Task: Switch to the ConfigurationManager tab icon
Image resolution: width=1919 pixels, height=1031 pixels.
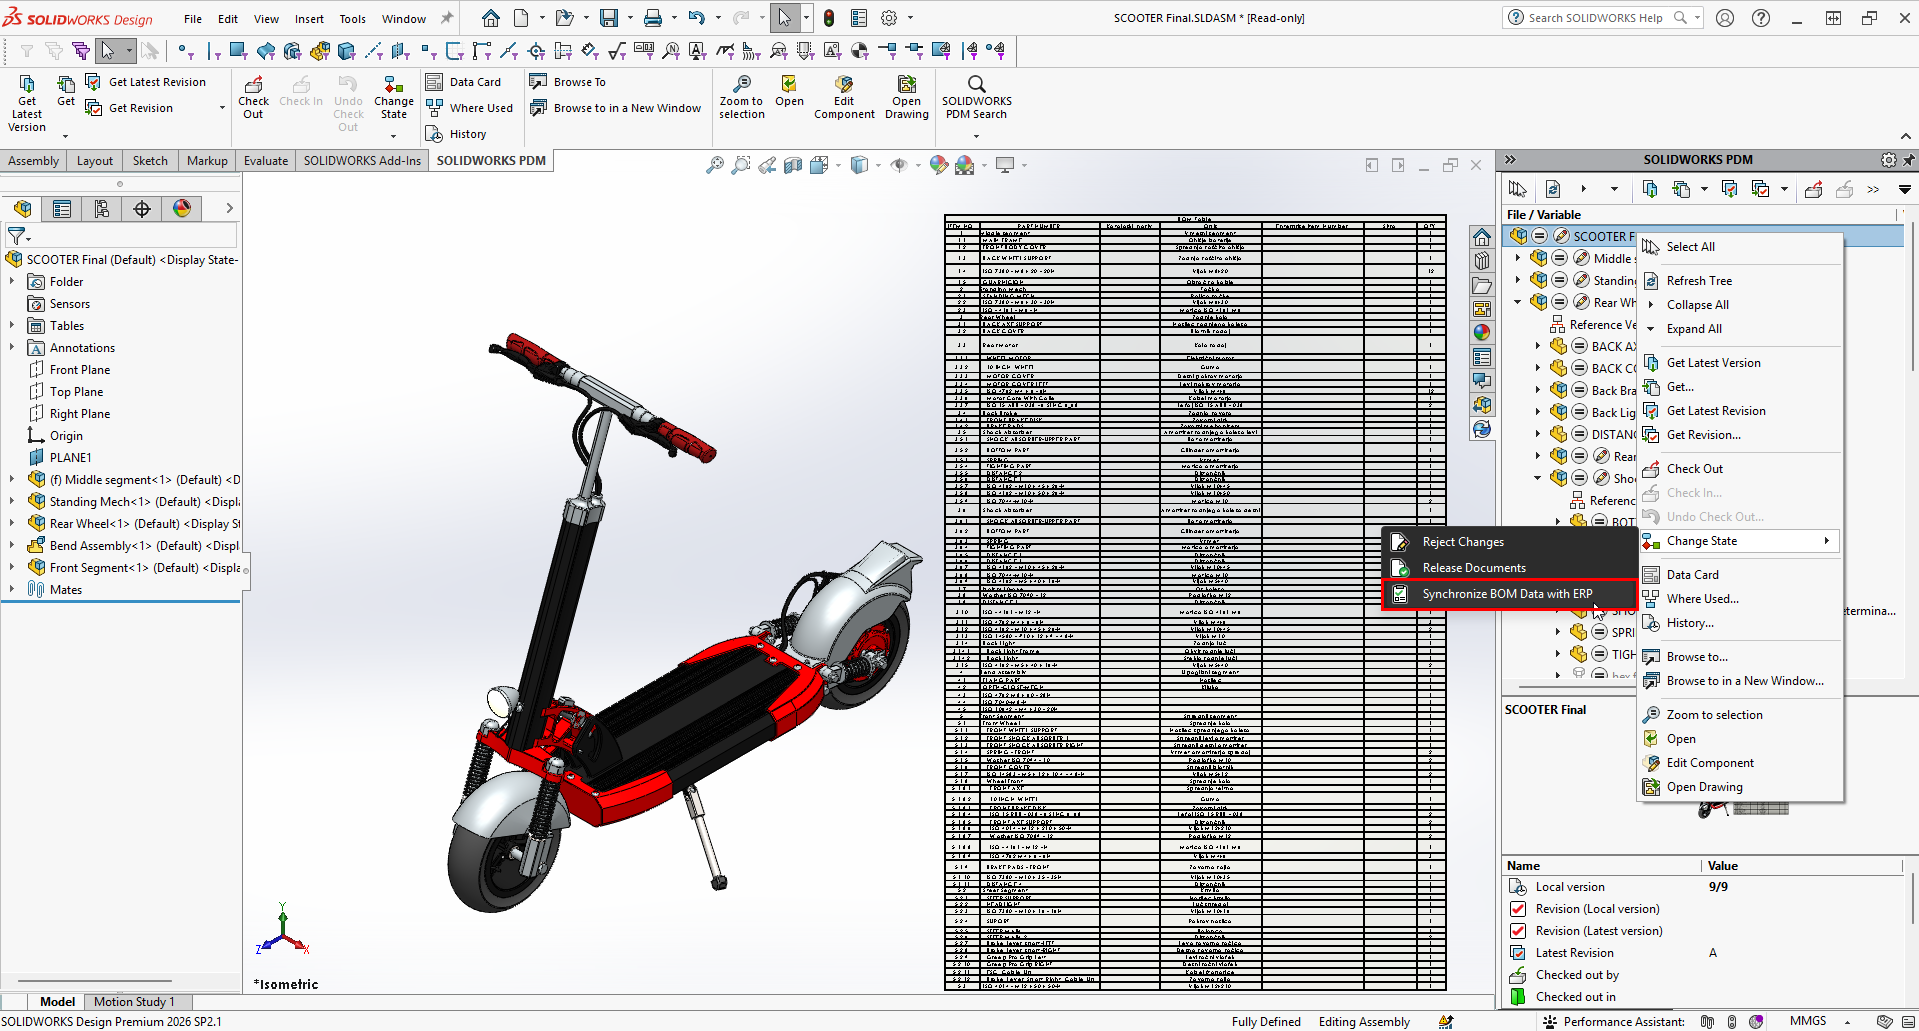Action: click(x=102, y=208)
